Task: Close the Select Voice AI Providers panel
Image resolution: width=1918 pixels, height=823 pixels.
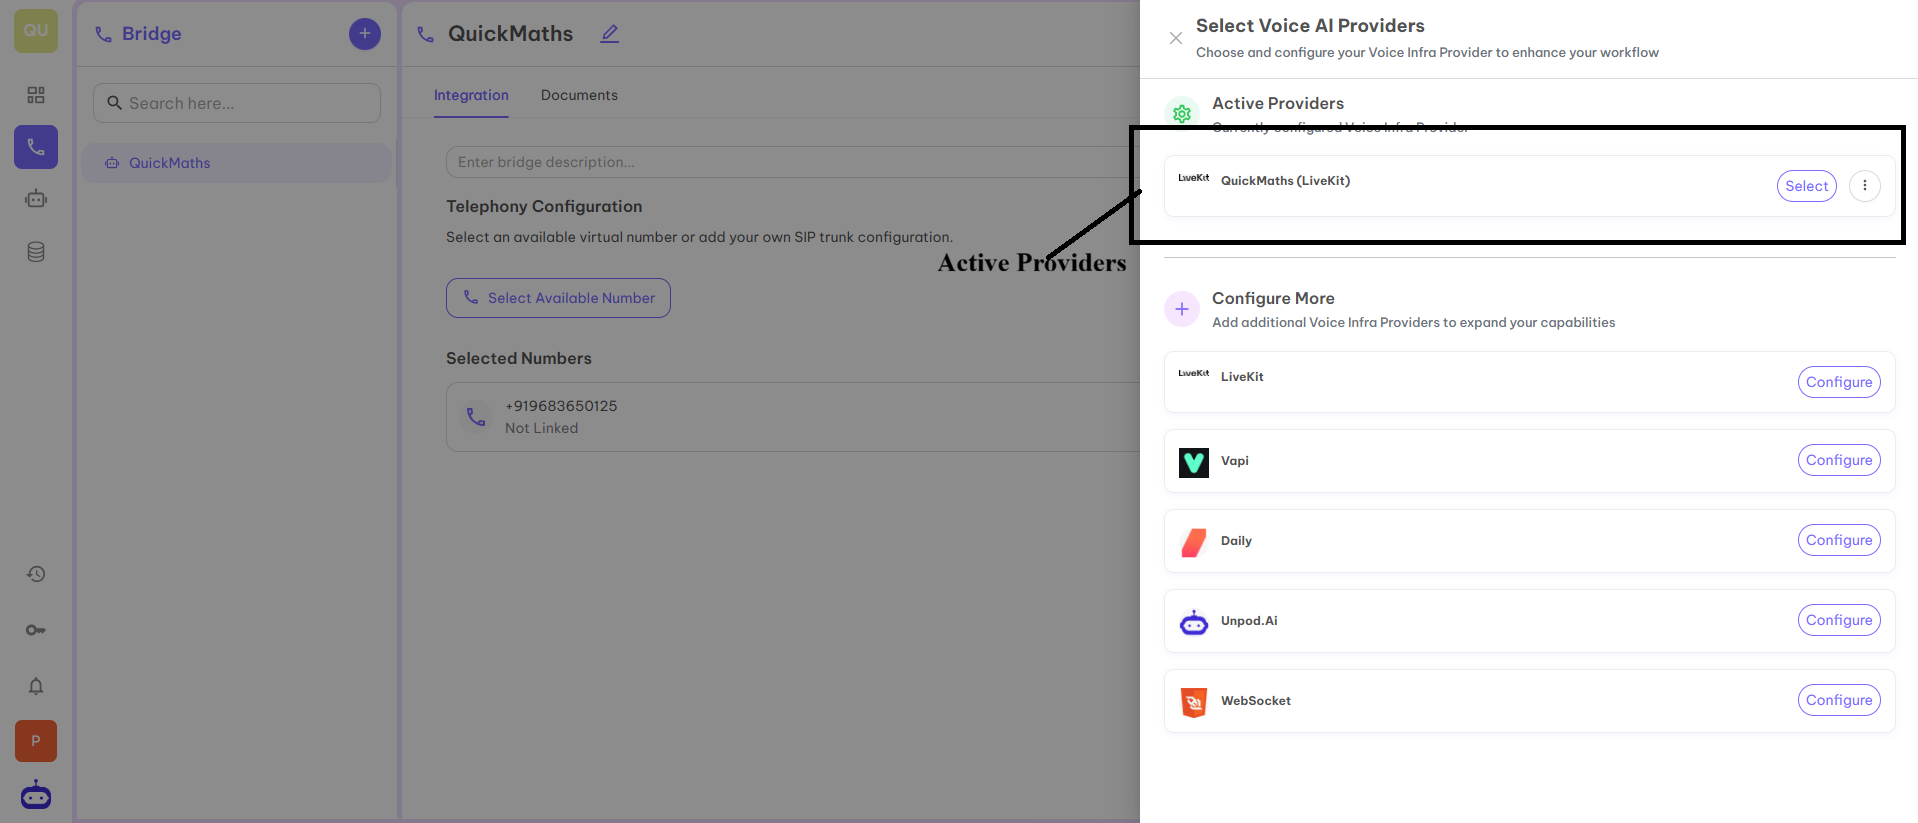Action: (1176, 38)
